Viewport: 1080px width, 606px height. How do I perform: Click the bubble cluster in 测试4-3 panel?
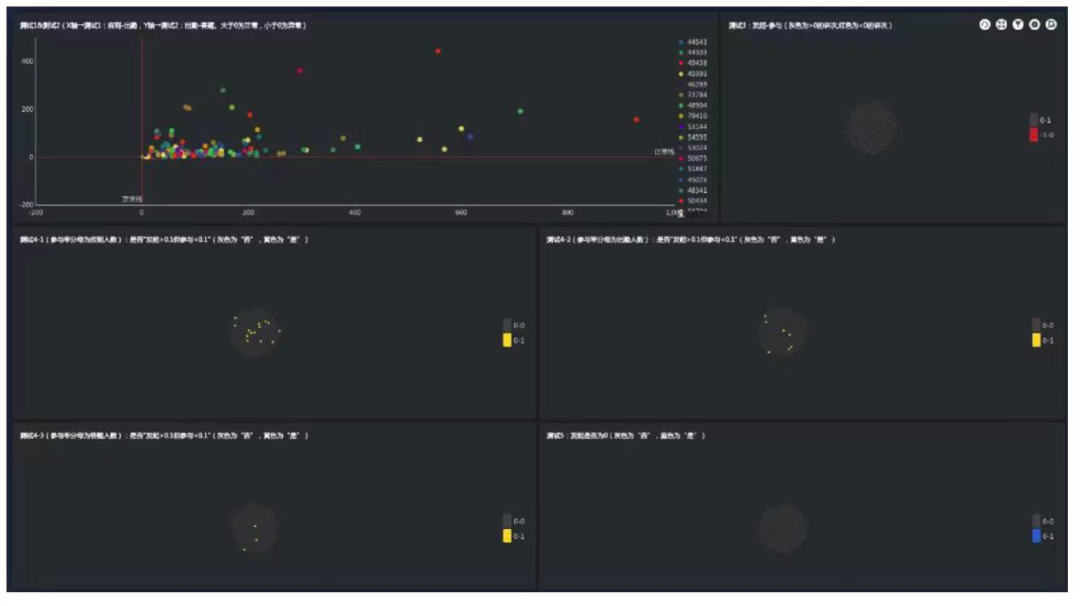point(255,528)
